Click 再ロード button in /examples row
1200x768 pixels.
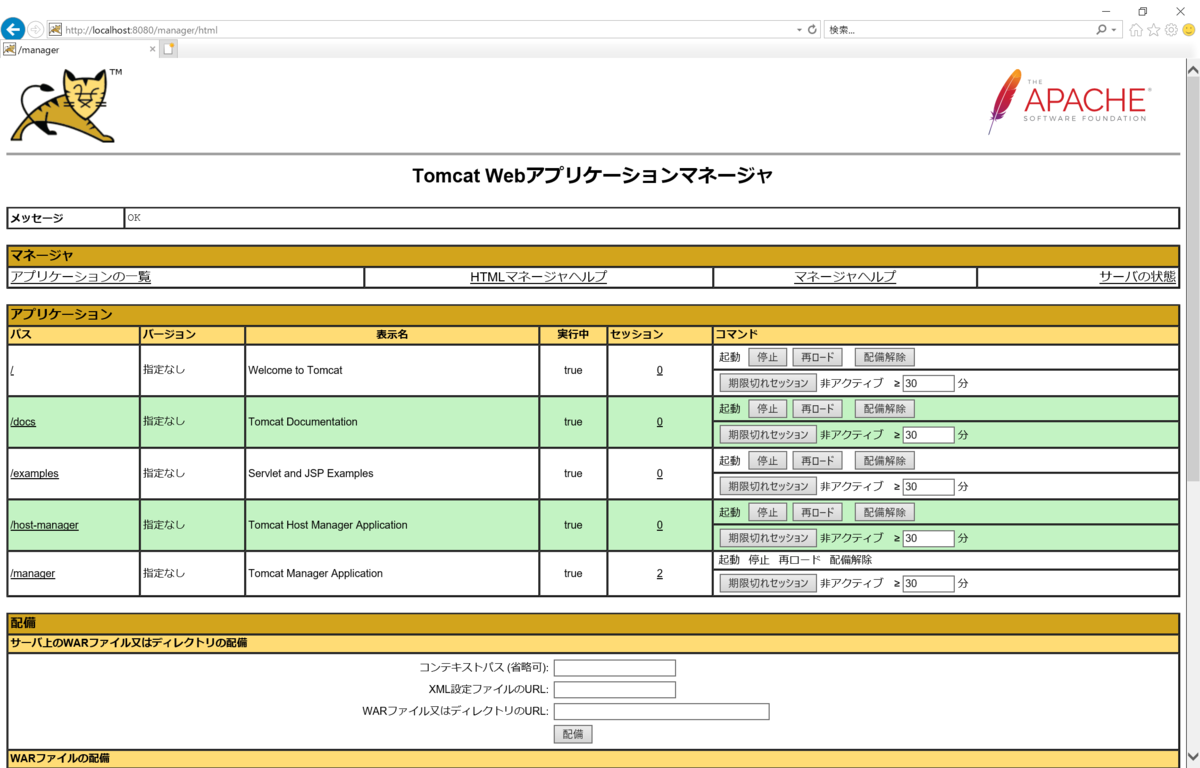click(x=817, y=461)
